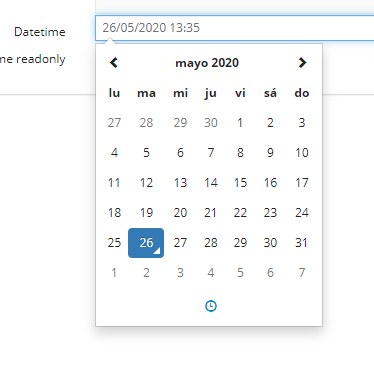Choose greyed-out June 3 date

[180, 273]
